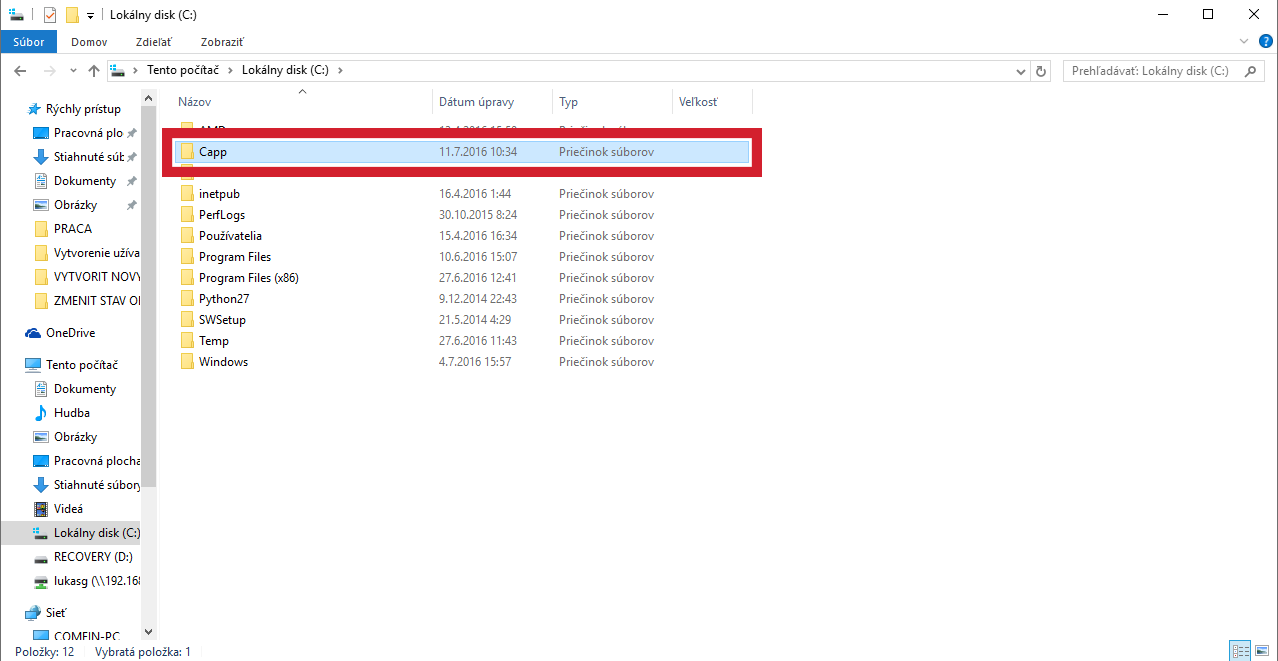Open the customize quick access toolbar dropdown
The image size is (1278, 661).
90,15
